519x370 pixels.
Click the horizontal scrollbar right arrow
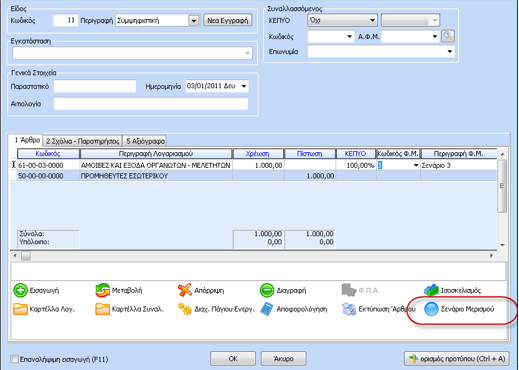point(491,256)
